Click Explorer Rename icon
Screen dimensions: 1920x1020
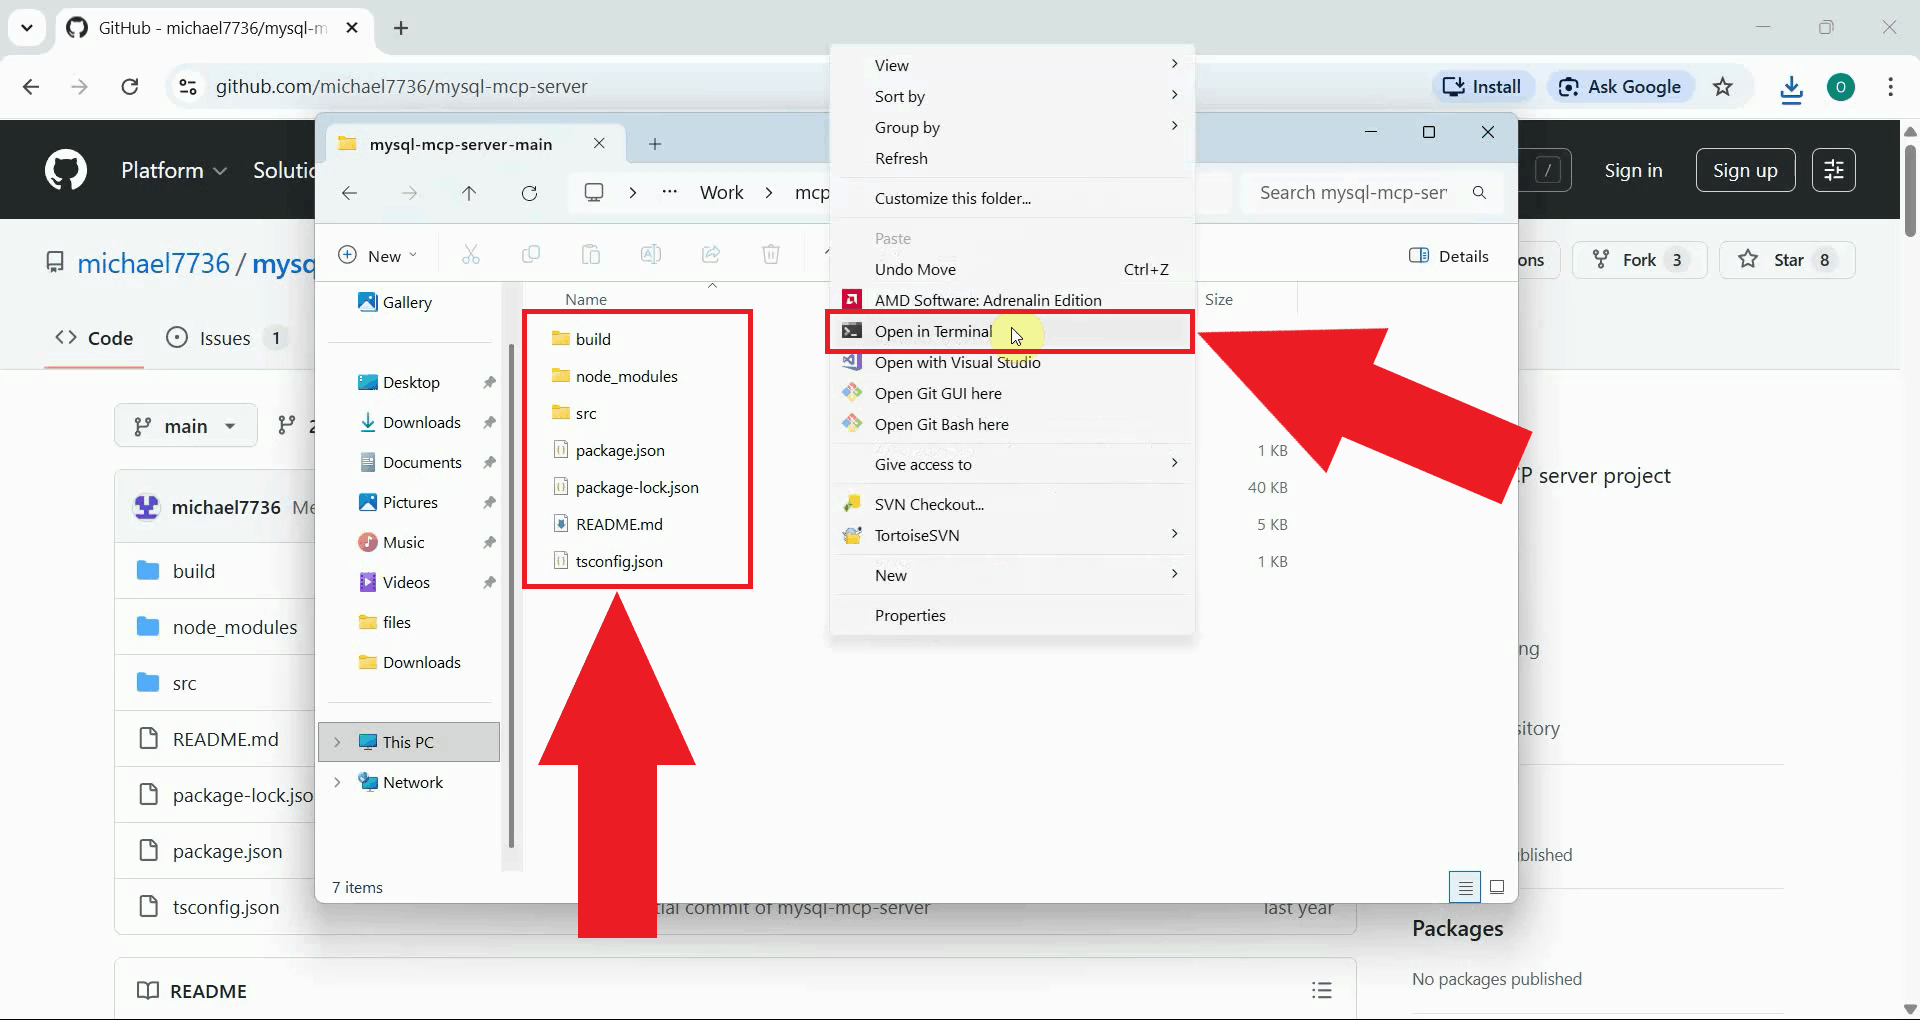651,255
